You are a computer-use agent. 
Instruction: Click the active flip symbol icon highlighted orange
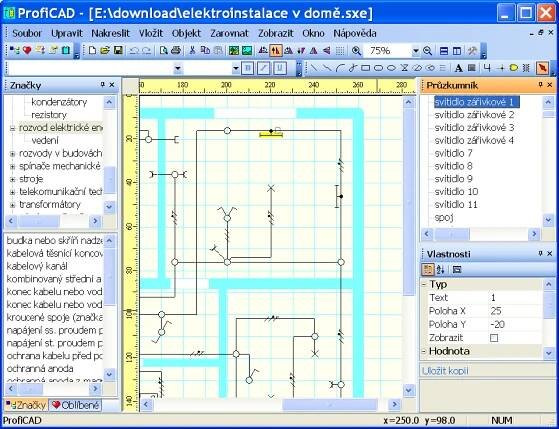275,51
